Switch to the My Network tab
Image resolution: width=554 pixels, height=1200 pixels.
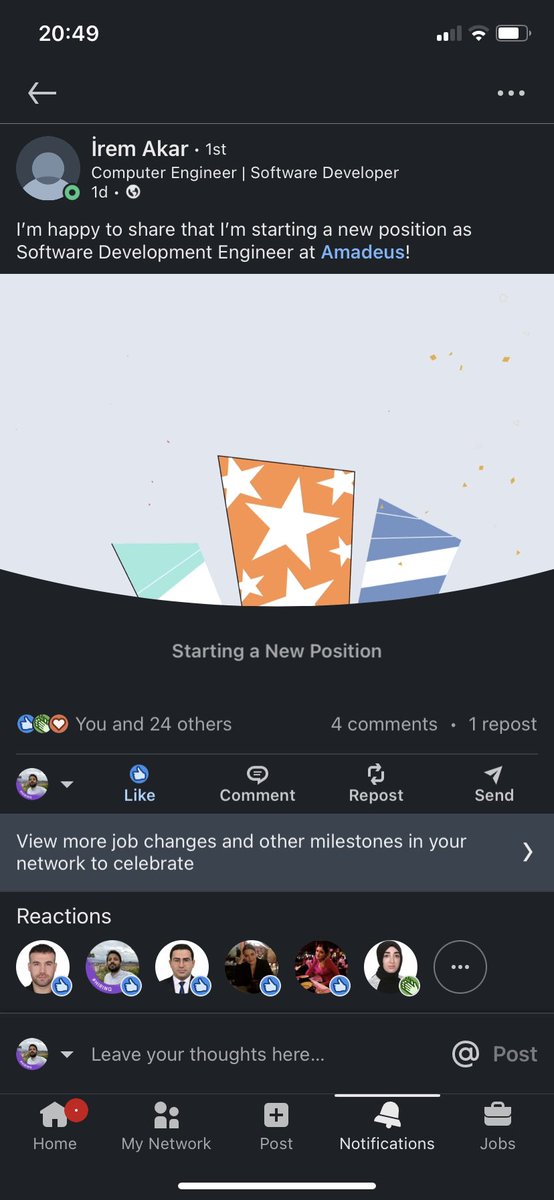[166, 1125]
